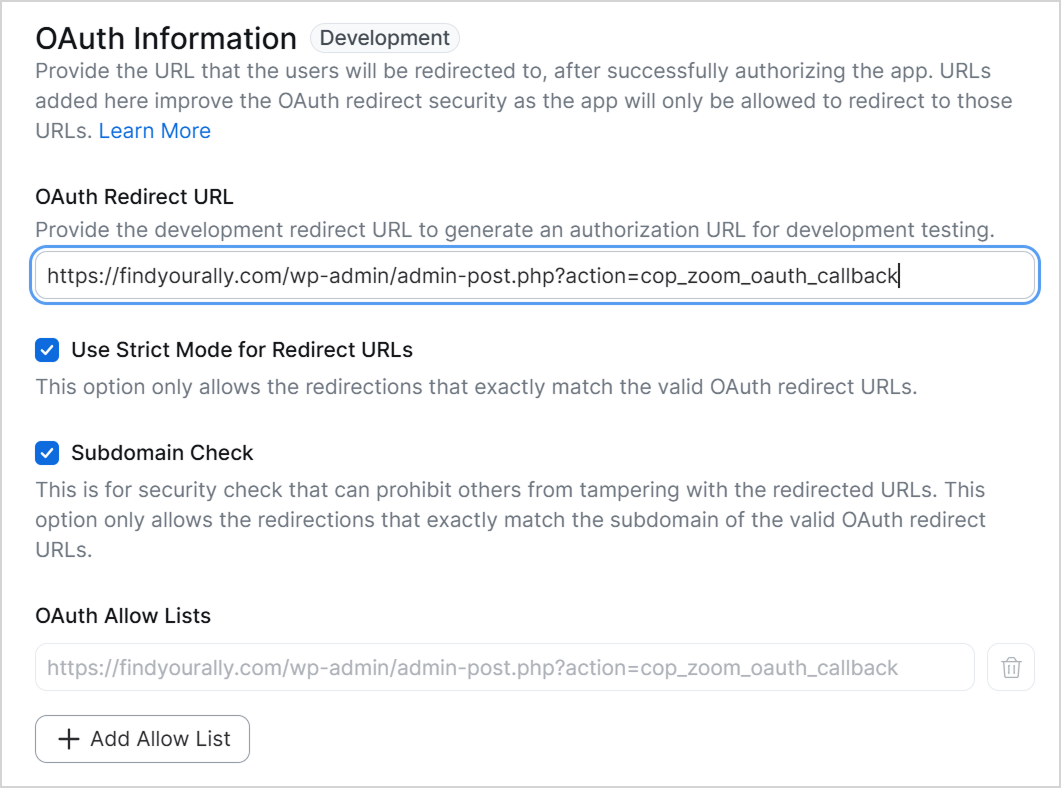Click the plus symbol to add another allow list
This screenshot has width=1061, height=788.
click(68, 739)
